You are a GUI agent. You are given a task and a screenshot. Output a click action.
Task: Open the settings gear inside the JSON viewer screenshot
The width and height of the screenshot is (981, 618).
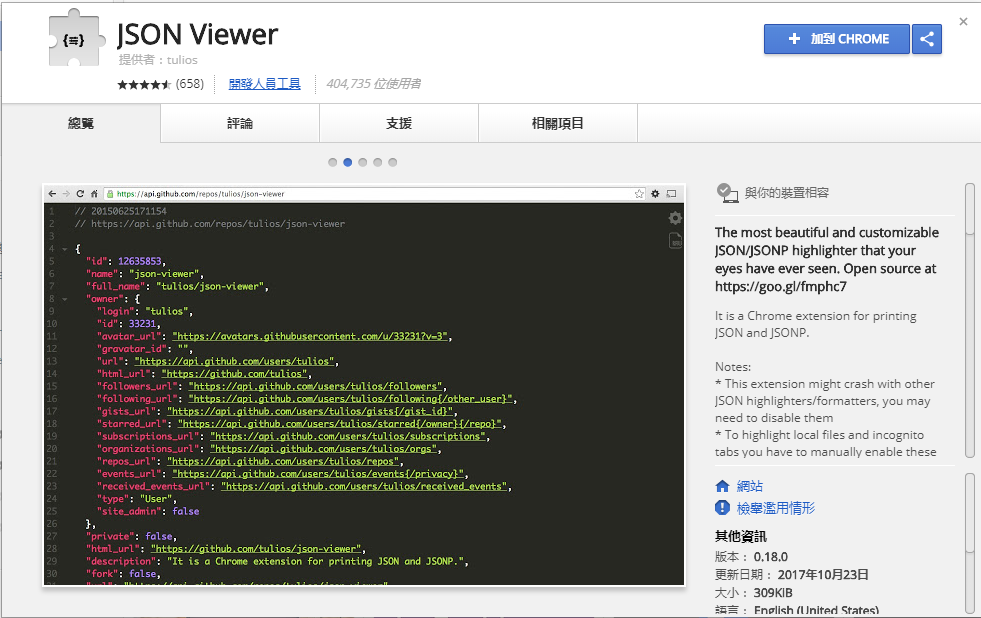click(673, 217)
